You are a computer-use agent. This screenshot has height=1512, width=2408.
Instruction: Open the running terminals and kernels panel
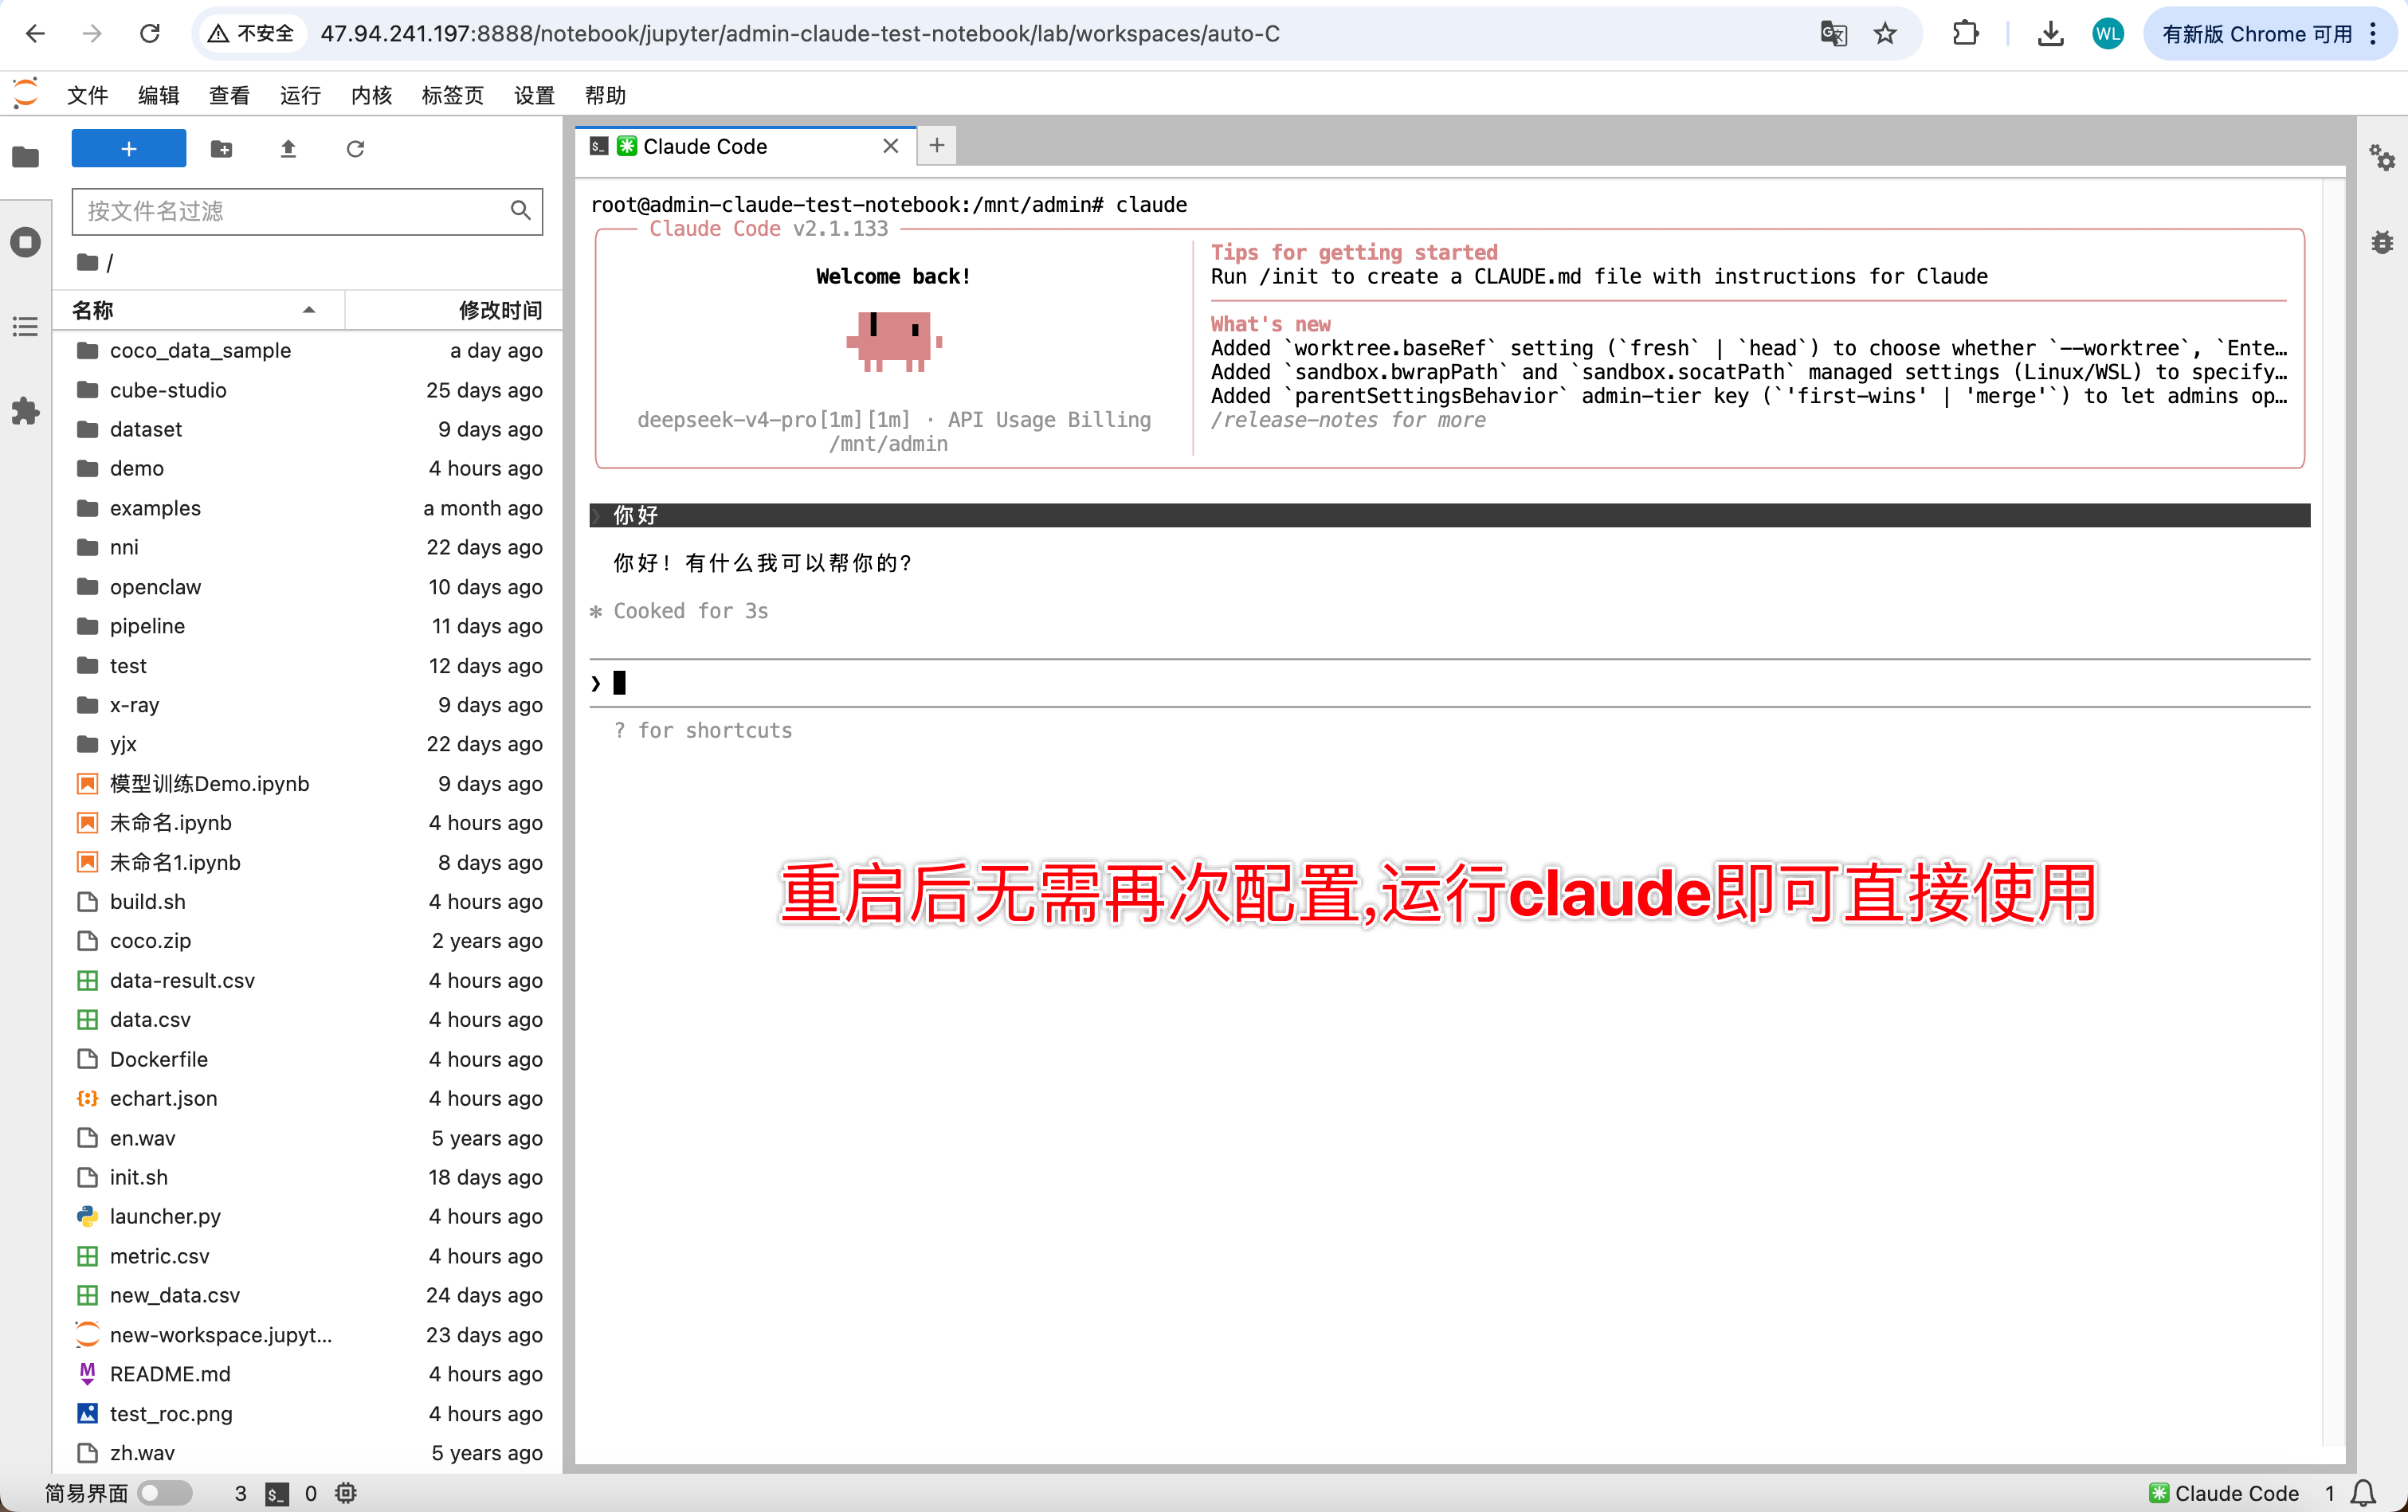26,242
